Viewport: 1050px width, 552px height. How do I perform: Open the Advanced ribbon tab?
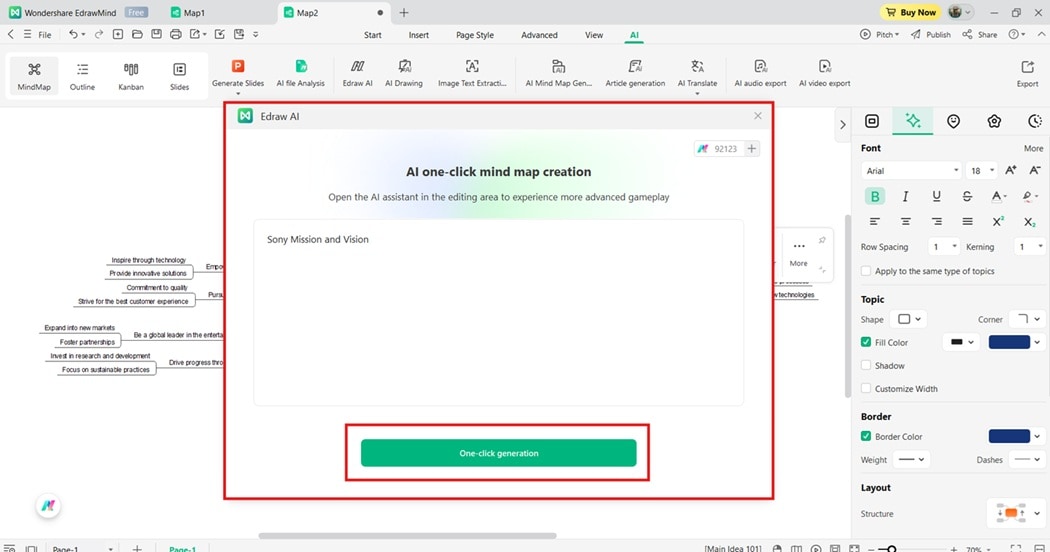pyautogui.click(x=539, y=35)
